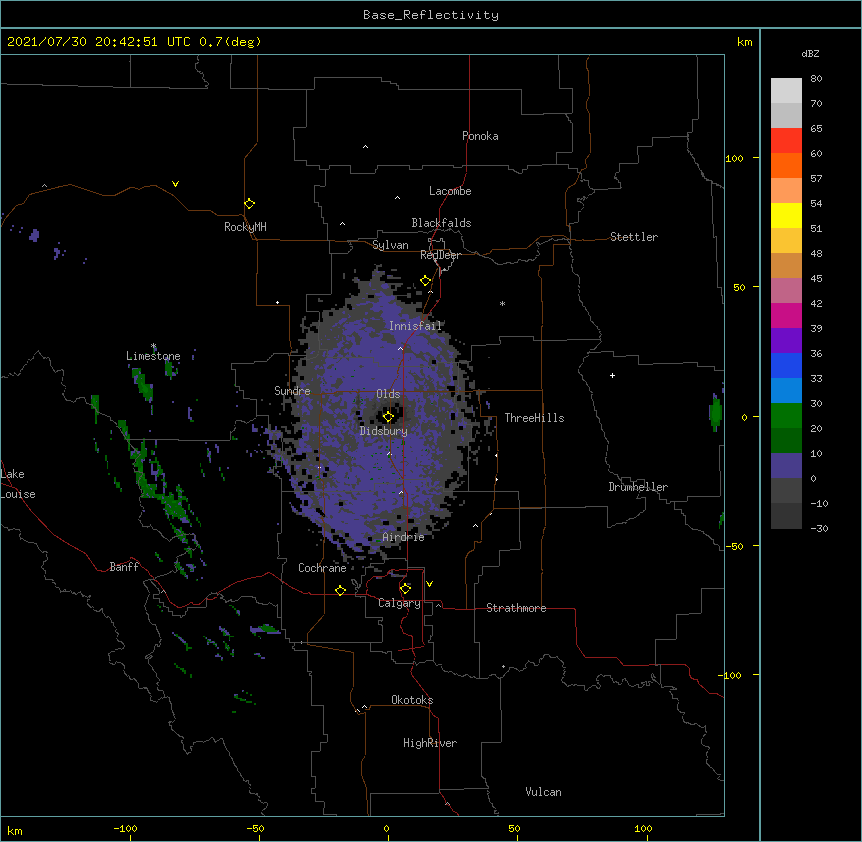Click the Olds city label
The height and width of the screenshot is (842, 862).
pos(388,394)
